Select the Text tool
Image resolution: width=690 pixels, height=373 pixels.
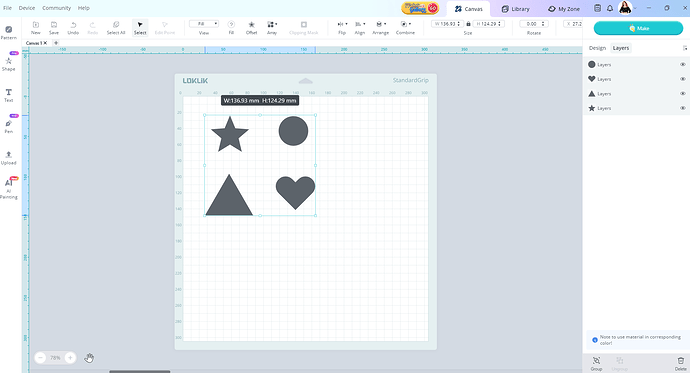coord(8,95)
